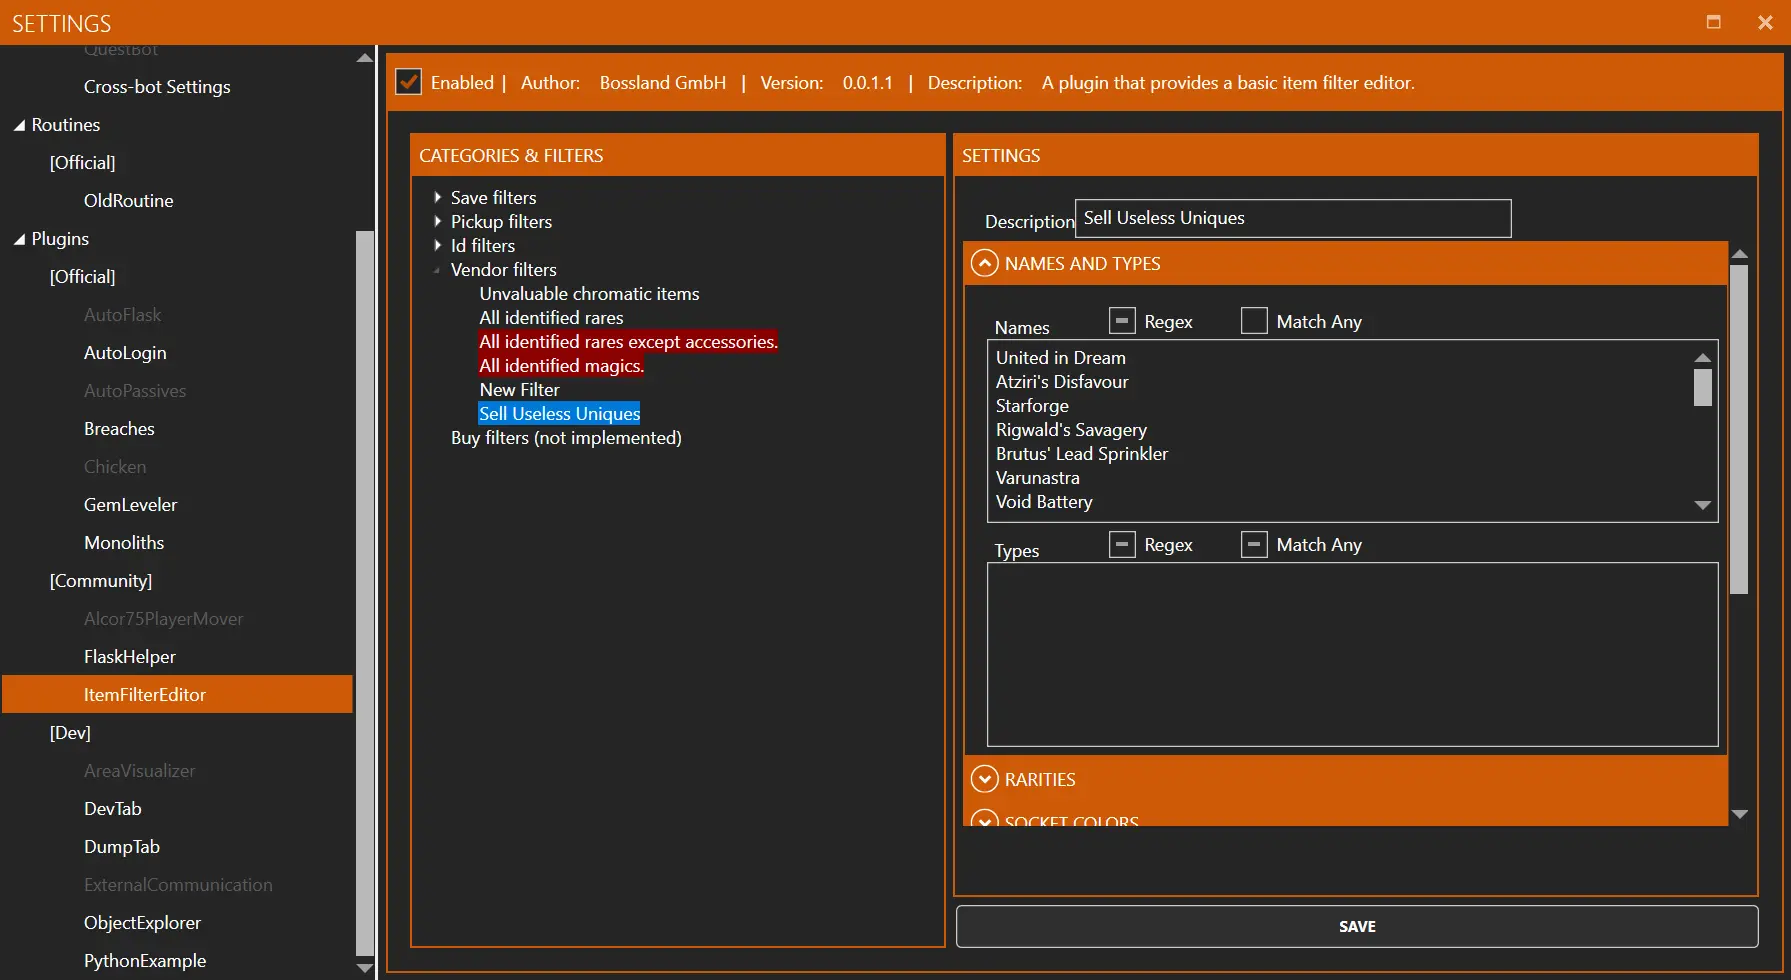Open AutoFlask plugin settings
The image size is (1791, 980).
pyautogui.click(x=122, y=315)
